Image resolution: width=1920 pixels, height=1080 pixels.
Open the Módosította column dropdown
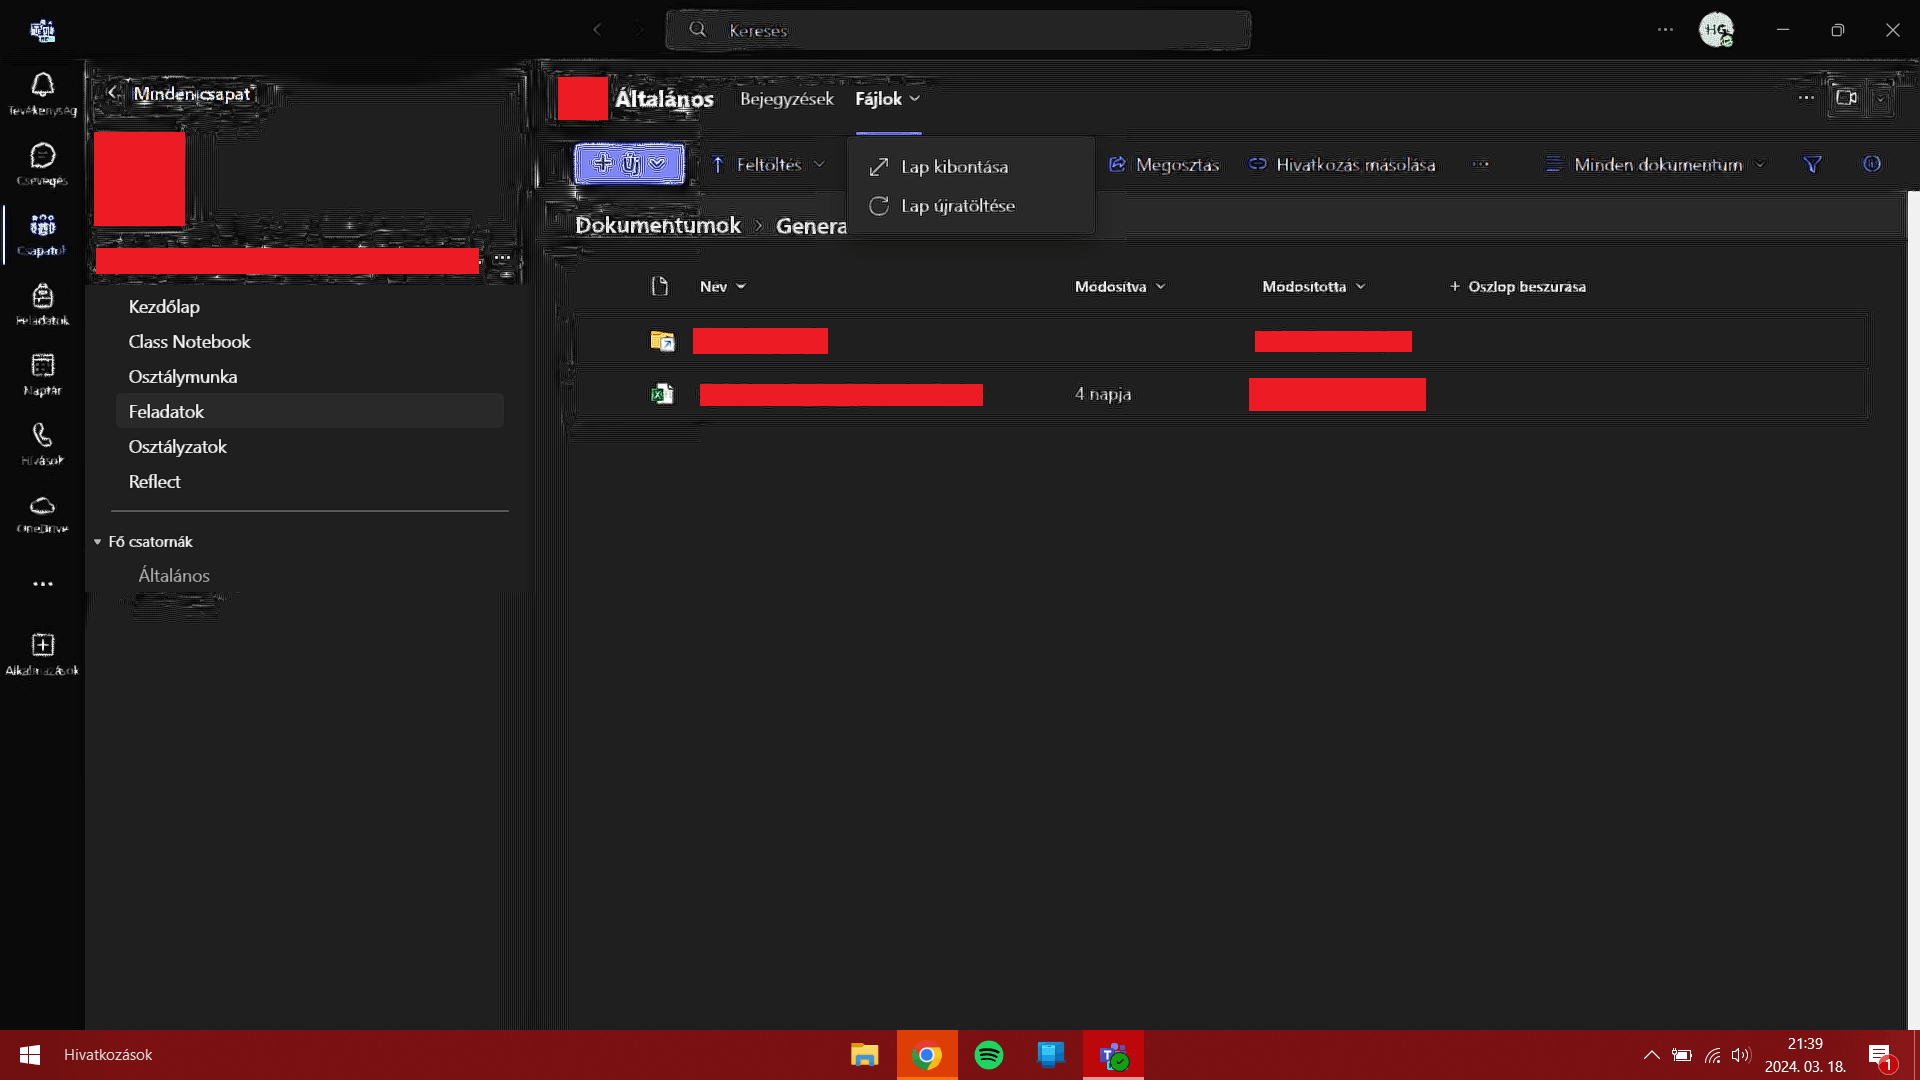[1314, 286]
